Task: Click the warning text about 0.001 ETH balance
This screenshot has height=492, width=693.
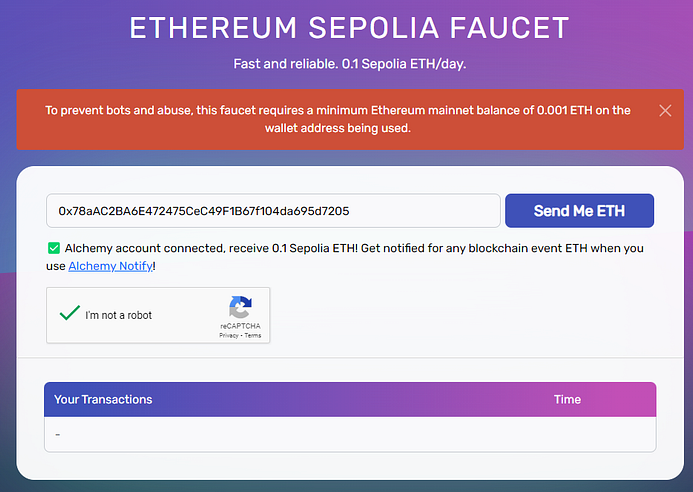Action: click(338, 119)
